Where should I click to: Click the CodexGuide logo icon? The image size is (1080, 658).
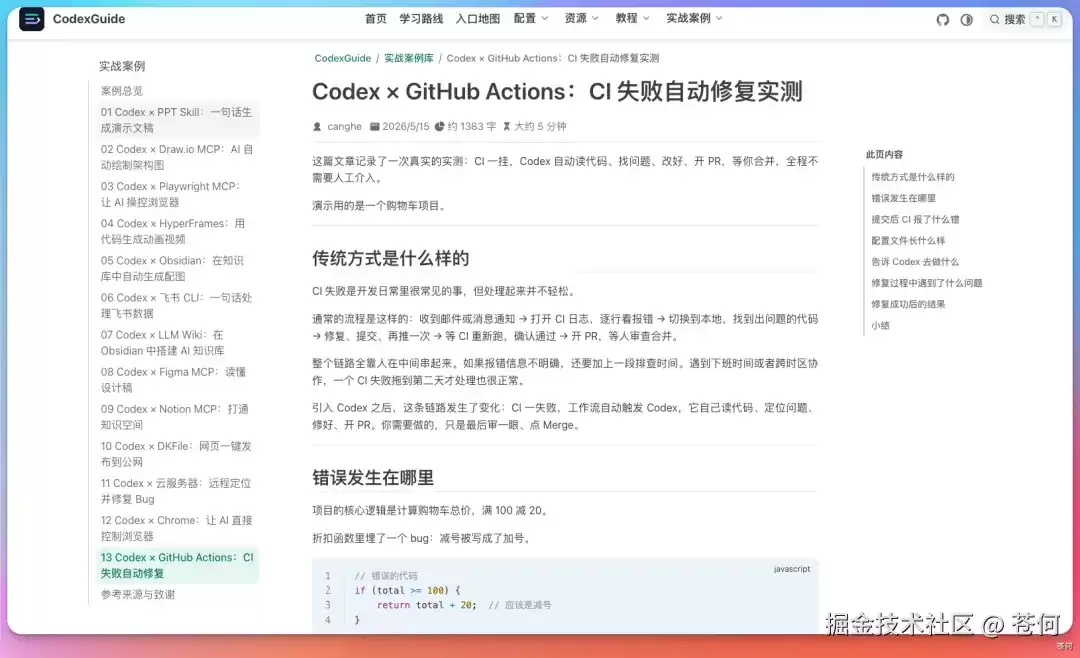[x=32, y=19]
